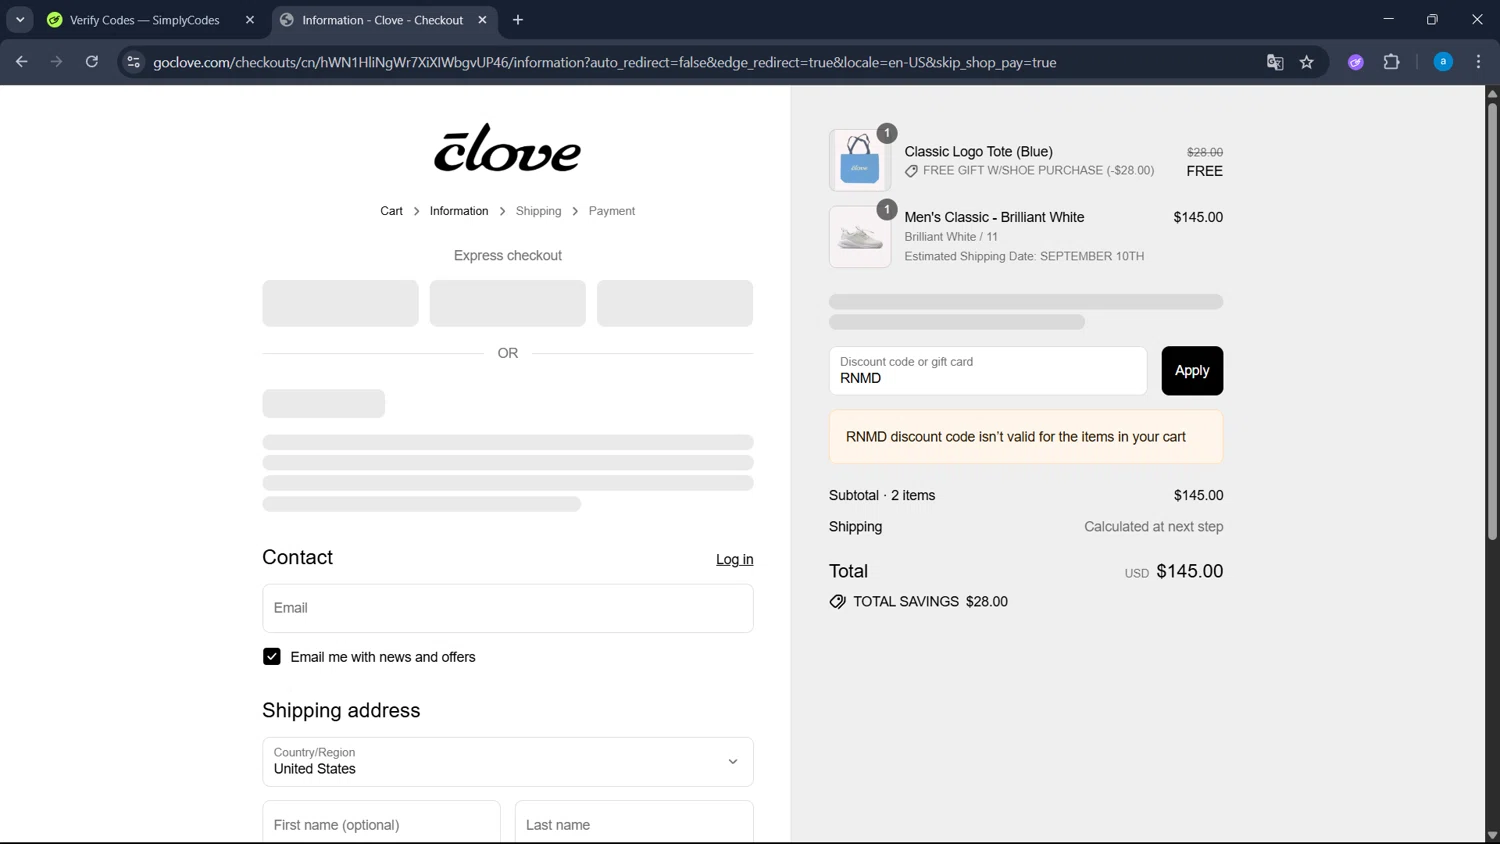Reload the checkout page
Screen dimensions: 1500x844
92,62
